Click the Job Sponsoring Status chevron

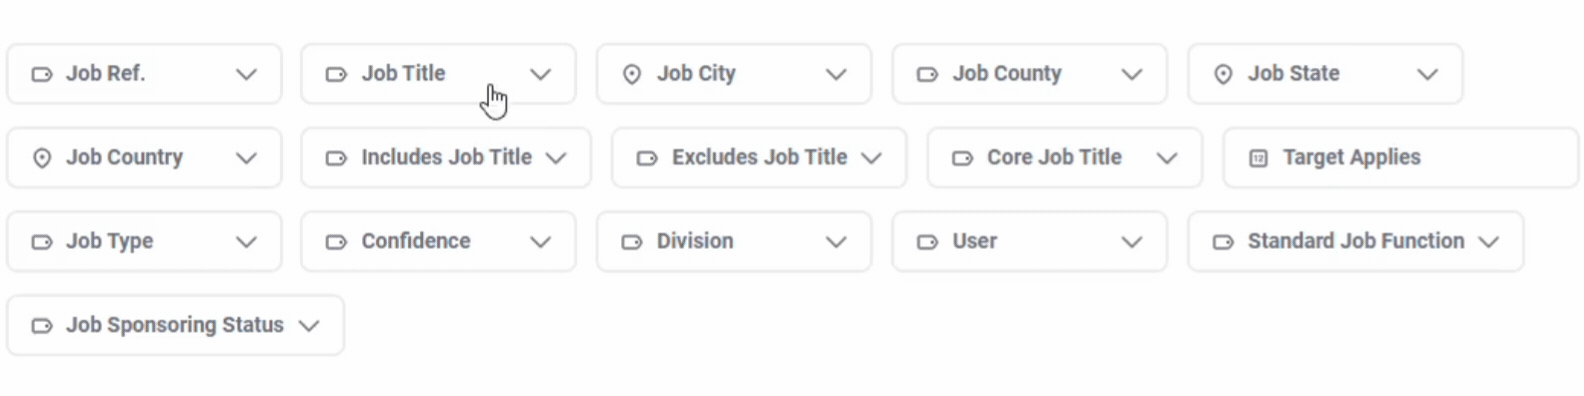coord(309,326)
